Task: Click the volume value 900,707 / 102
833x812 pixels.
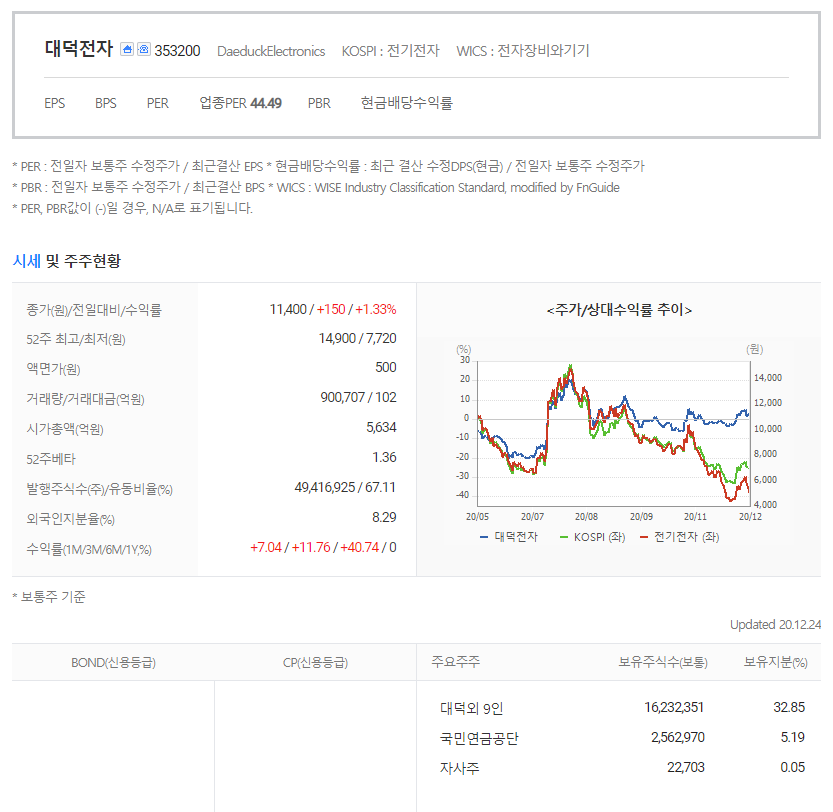Action: tap(358, 397)
